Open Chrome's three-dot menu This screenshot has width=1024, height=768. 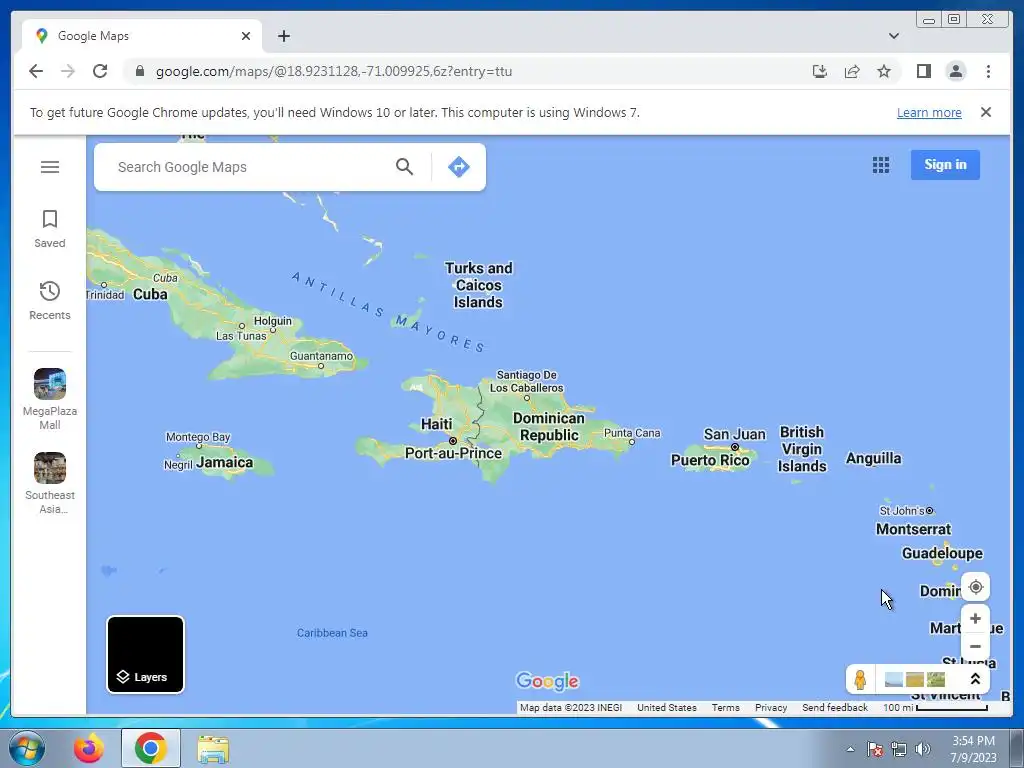click(x=988, y=71)
